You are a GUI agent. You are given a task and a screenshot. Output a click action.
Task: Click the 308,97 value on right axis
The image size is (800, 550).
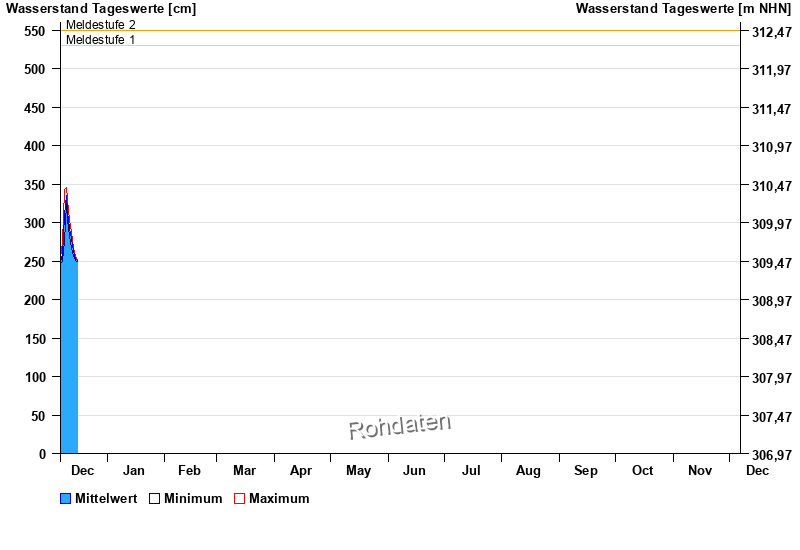point(771,301)
